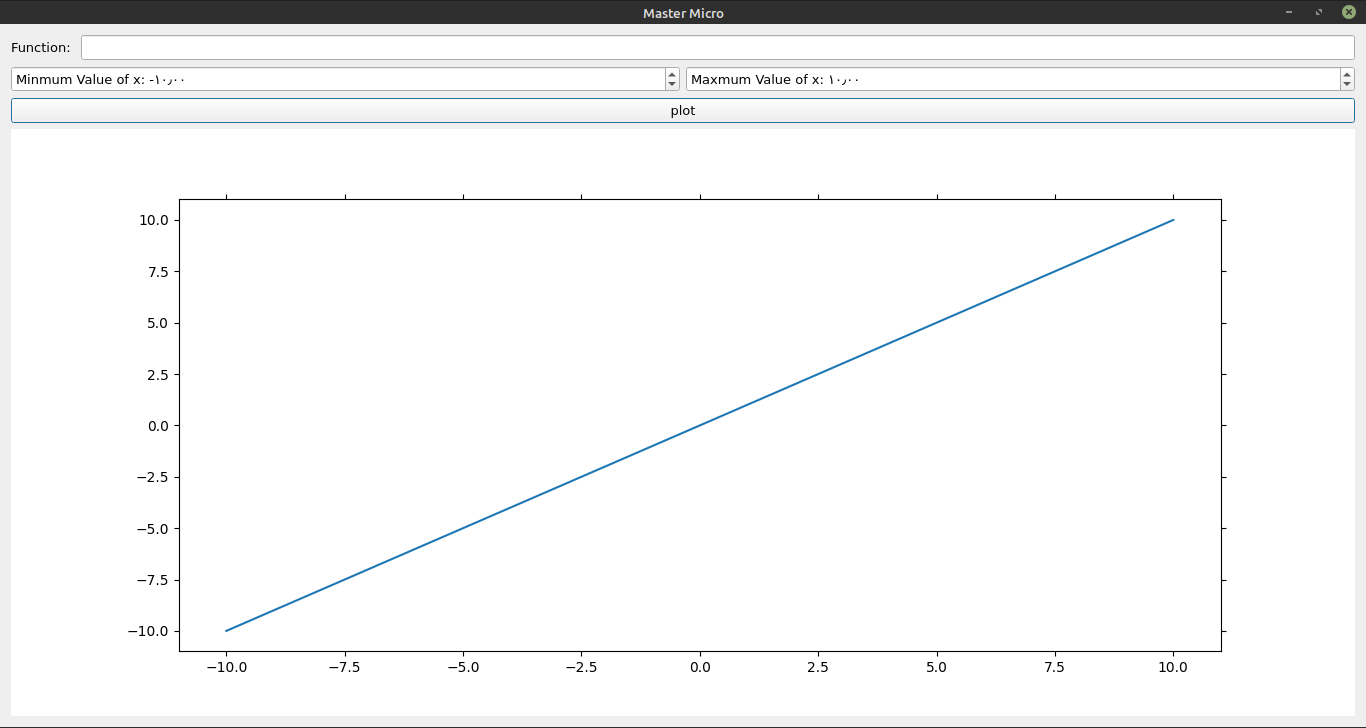Click the origin point of the graph
Image resolution: width=1366 pixels, height=728 pixels.
(699, 426)
